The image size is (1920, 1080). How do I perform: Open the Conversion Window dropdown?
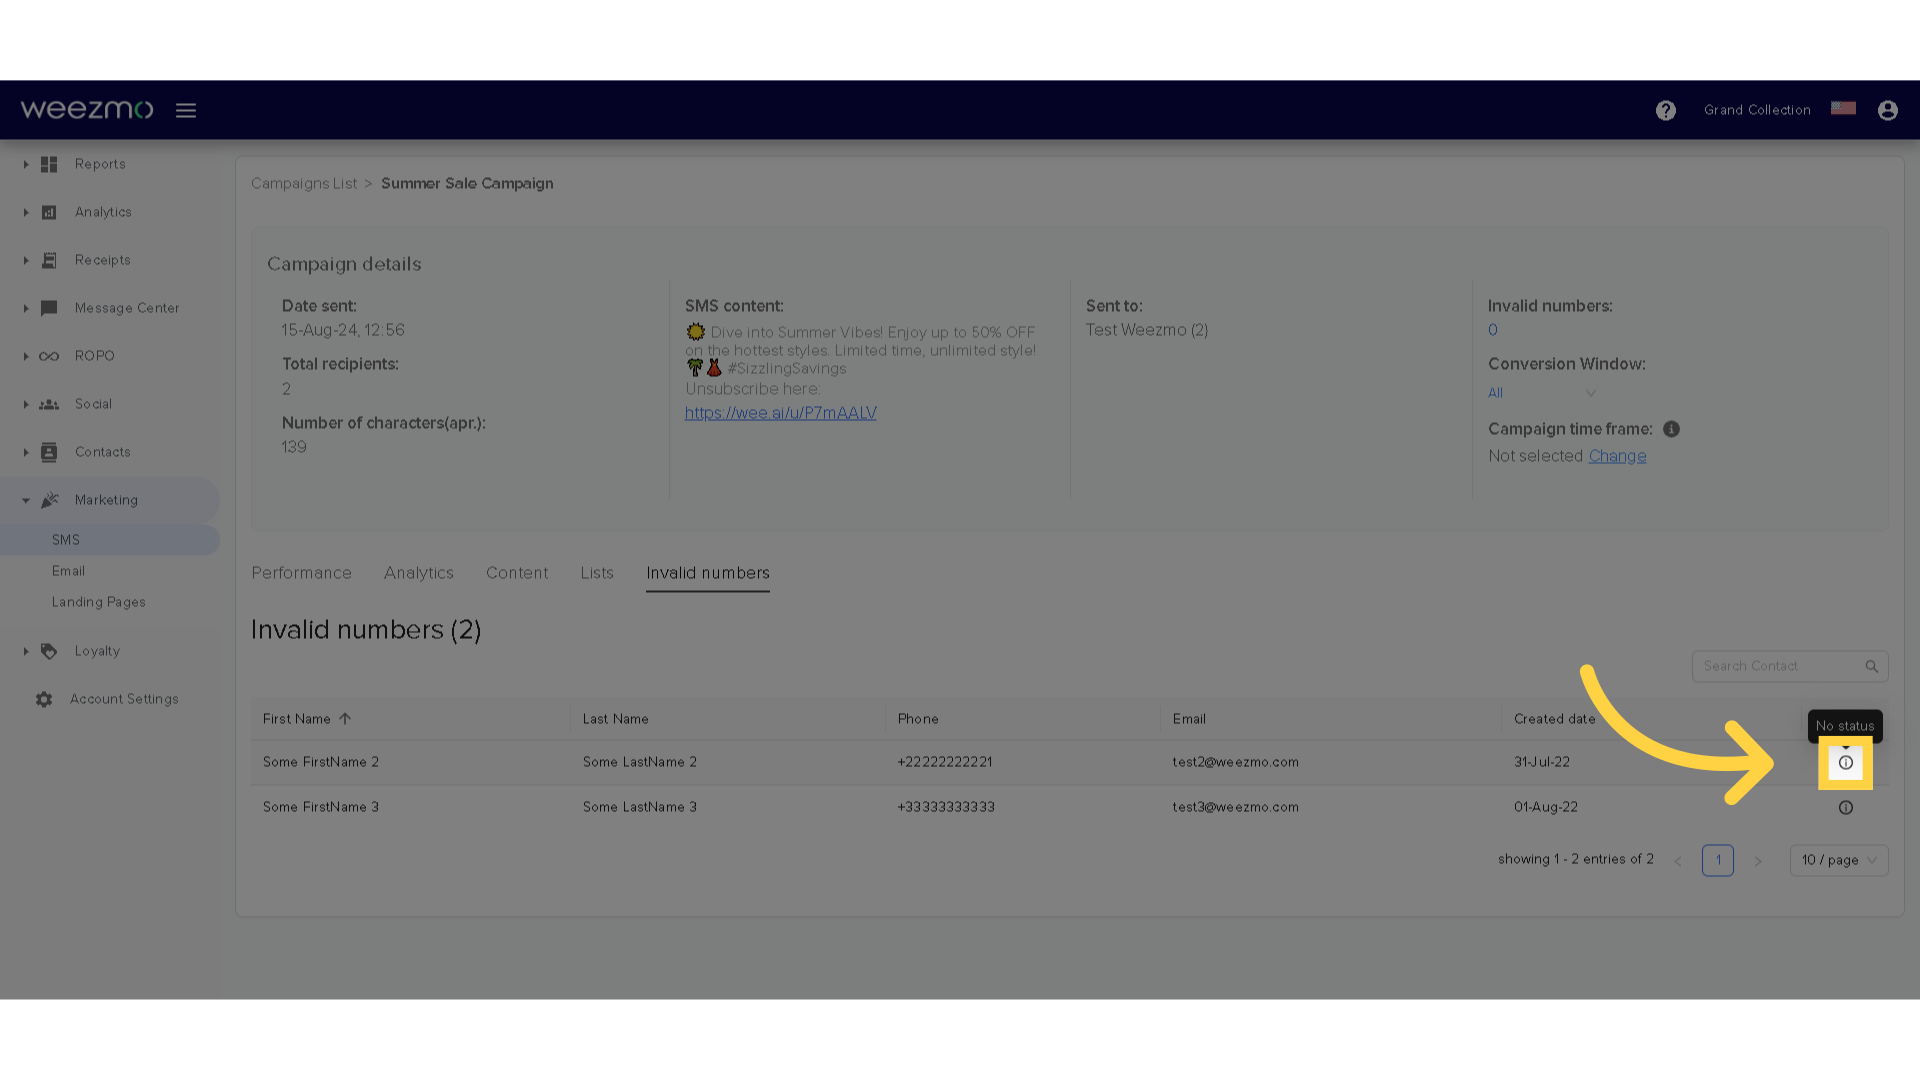(x=1541, y=393)
